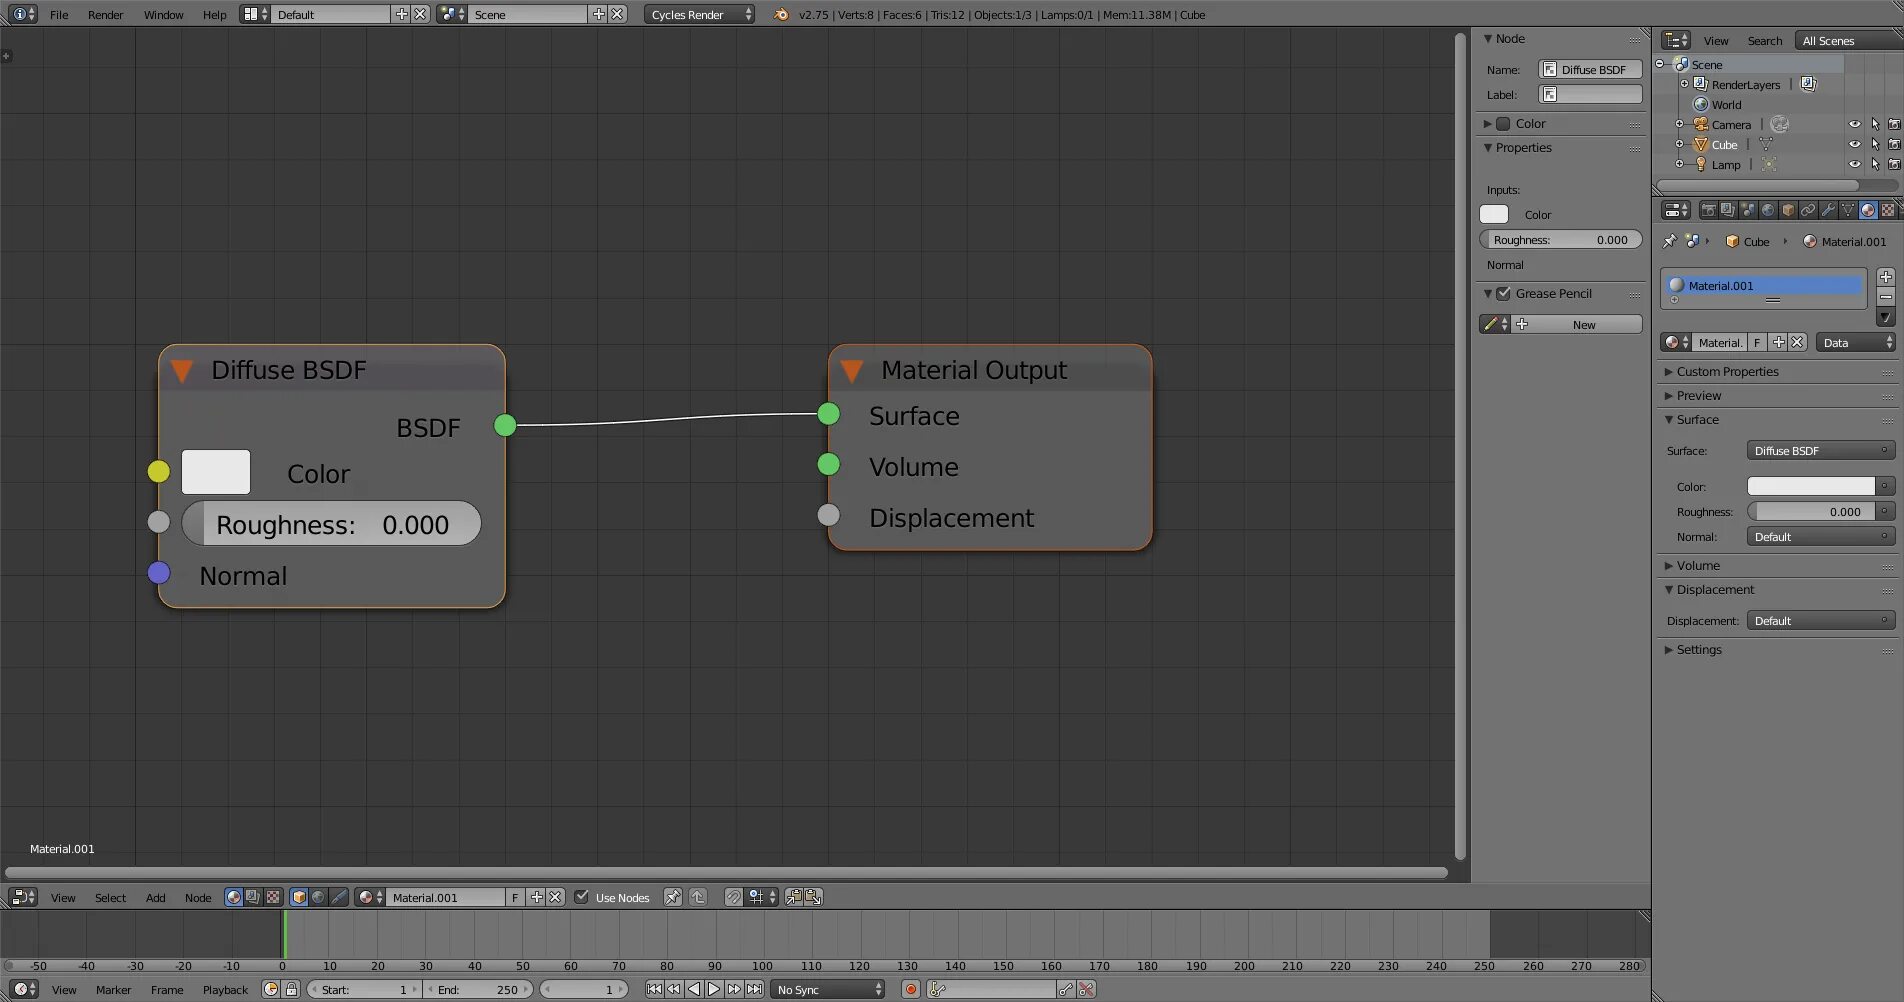Unlink Material.001 in node editor header

point(556,897)
